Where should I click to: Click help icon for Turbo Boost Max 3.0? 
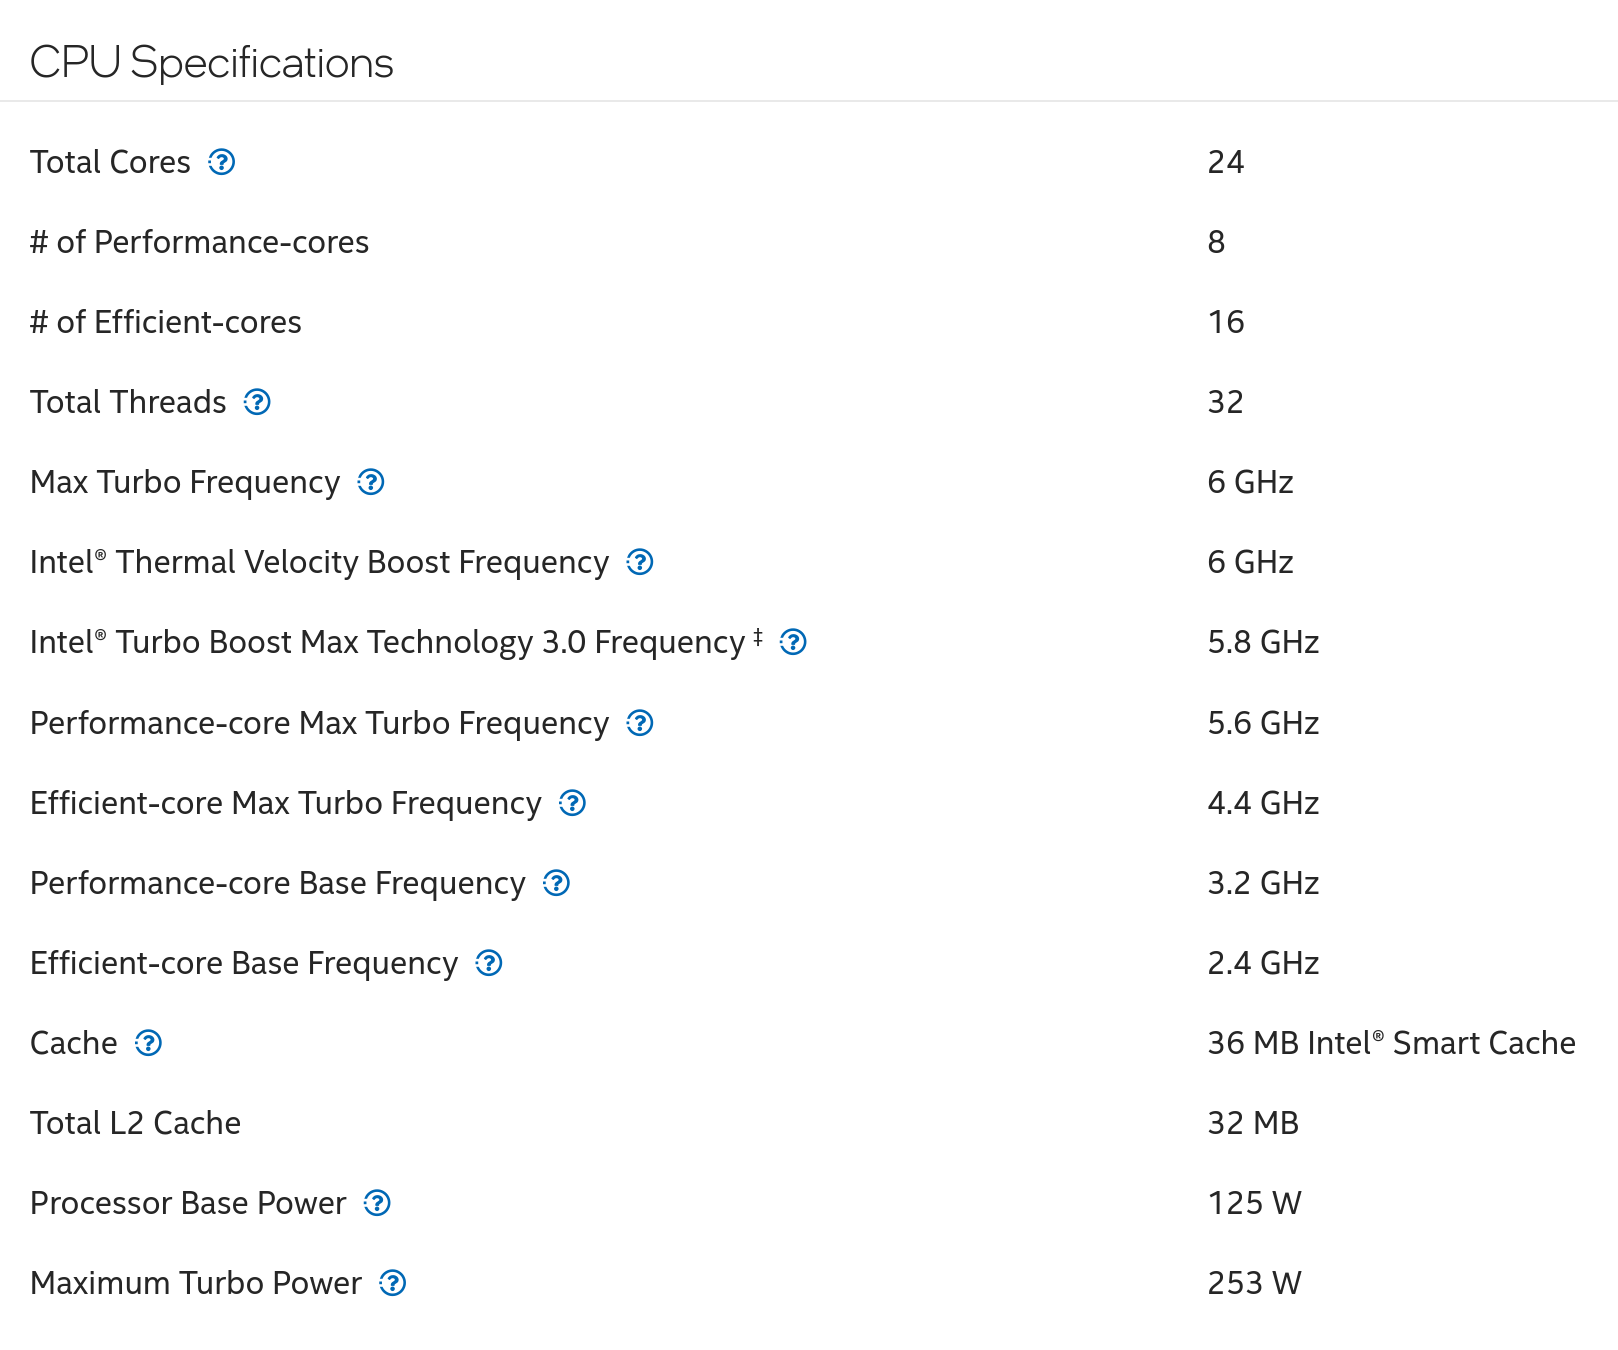[x=793, y=642]
